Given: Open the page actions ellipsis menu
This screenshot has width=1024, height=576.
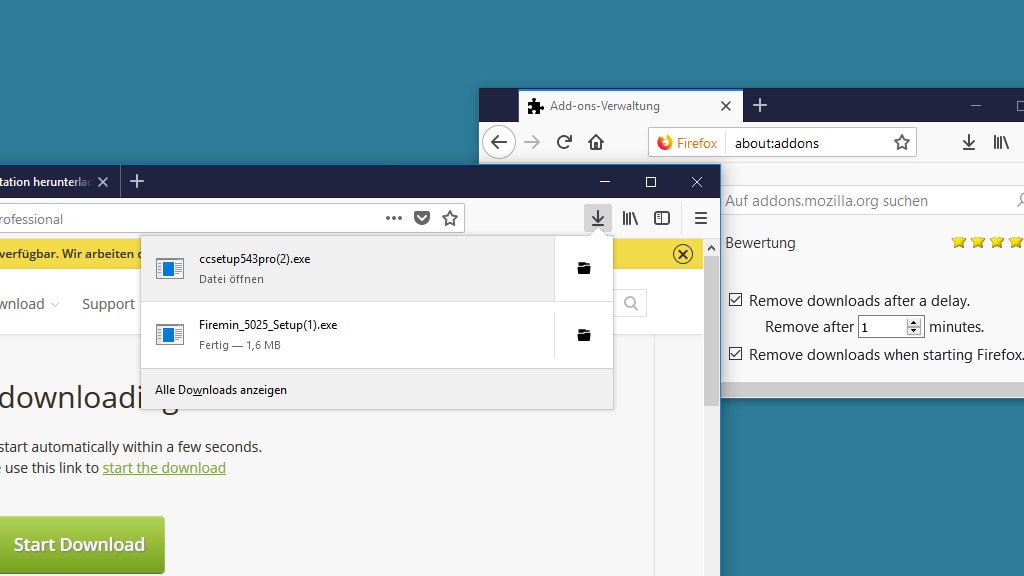Looking at the screenshot, I should pos(393,218).
